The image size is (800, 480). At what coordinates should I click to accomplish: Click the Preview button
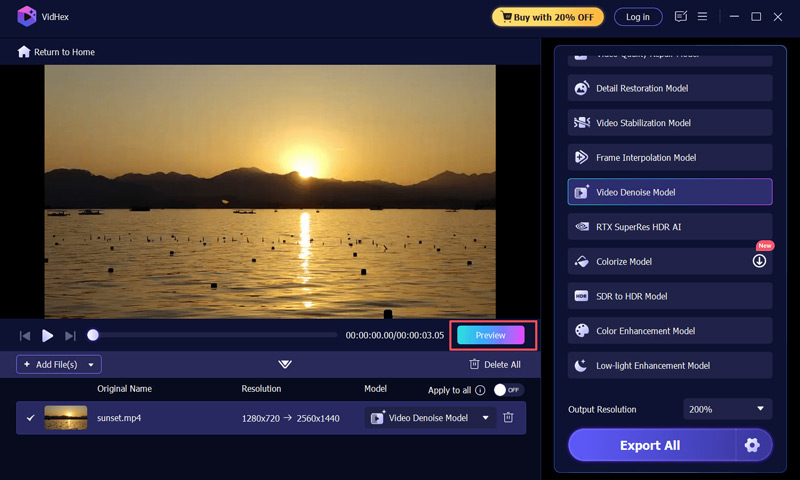[490, 336]
